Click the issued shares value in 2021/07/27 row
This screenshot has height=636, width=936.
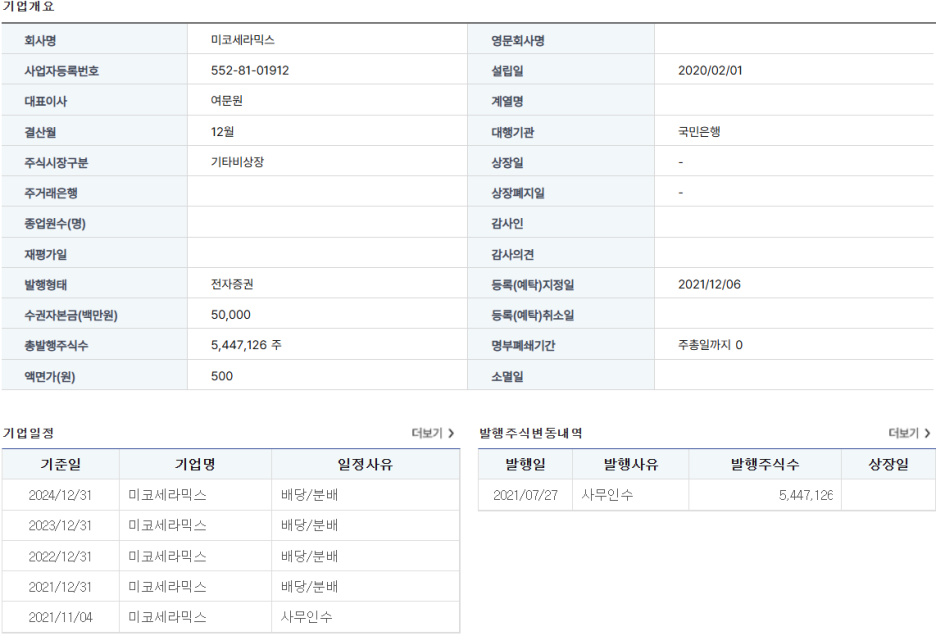[x=806, y=495]
